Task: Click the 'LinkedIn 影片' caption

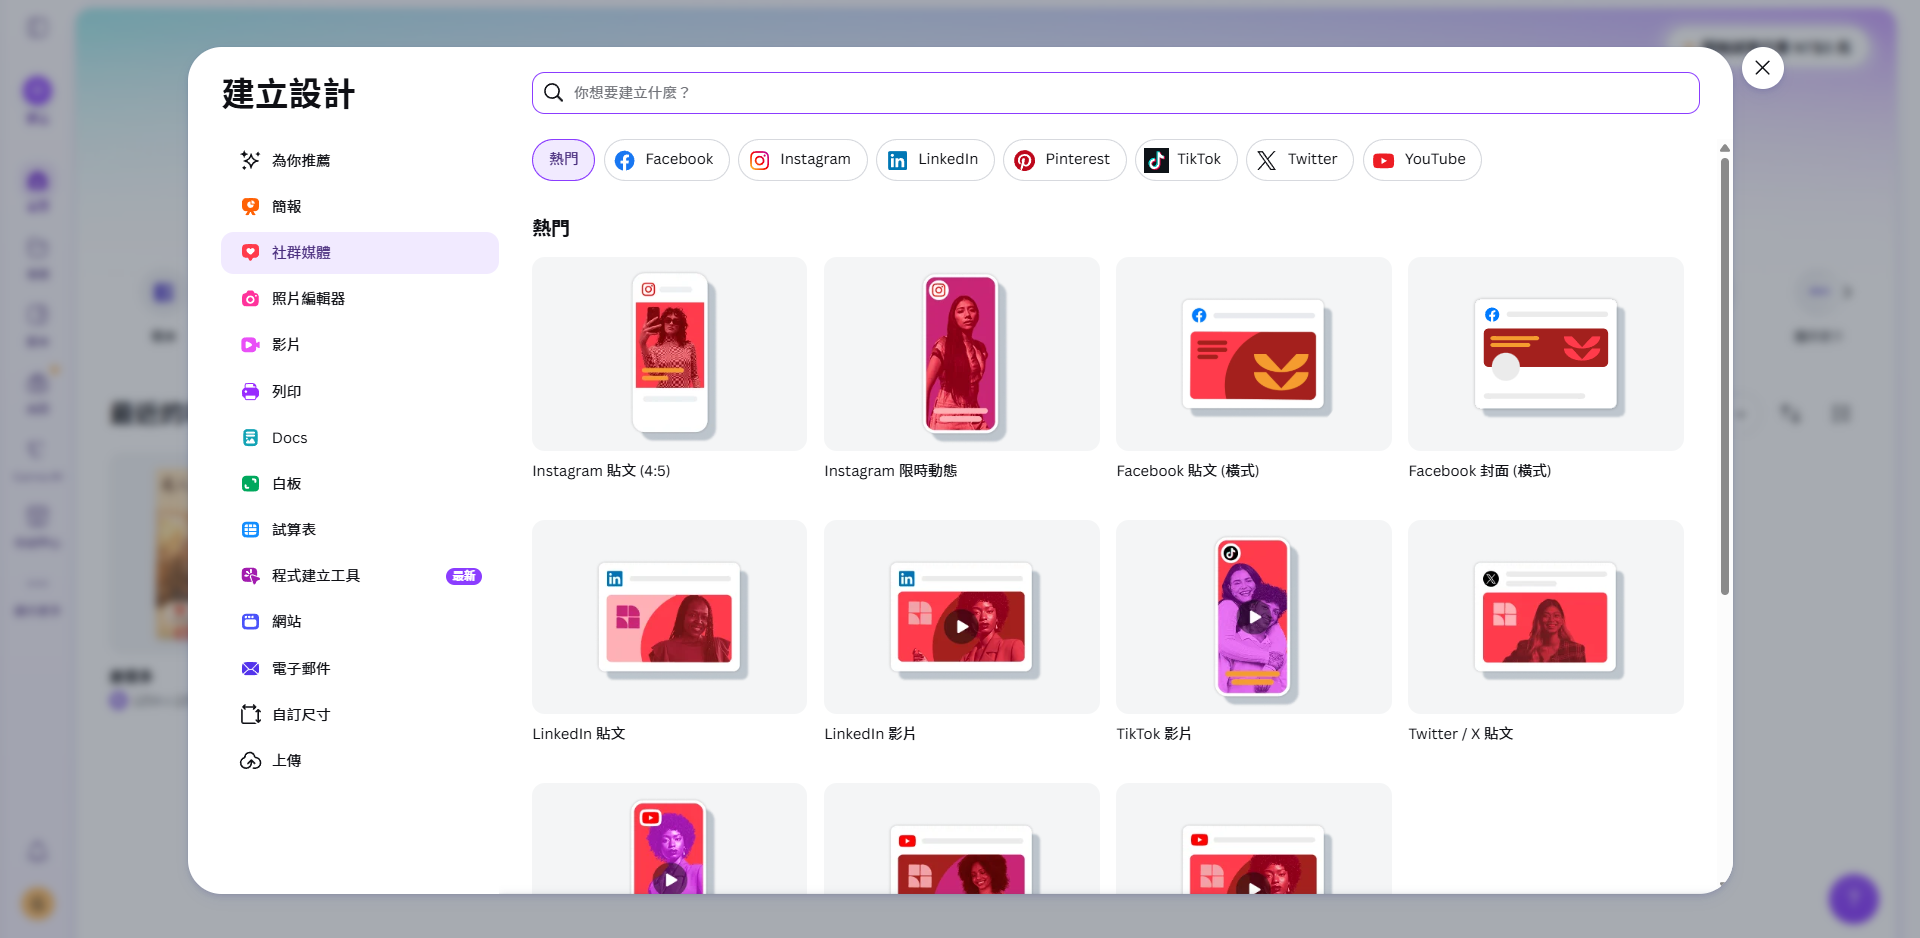Action: tap(870, 734)
